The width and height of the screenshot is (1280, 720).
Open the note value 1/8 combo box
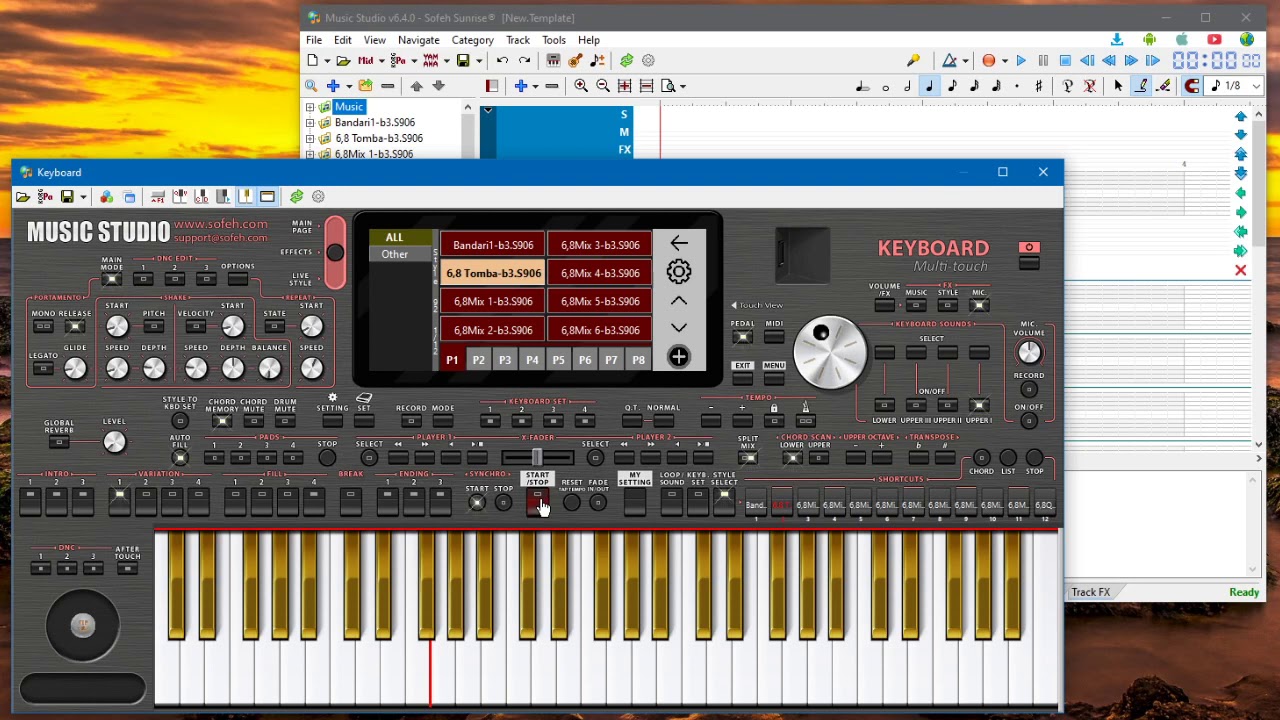tap(1233, 86)
